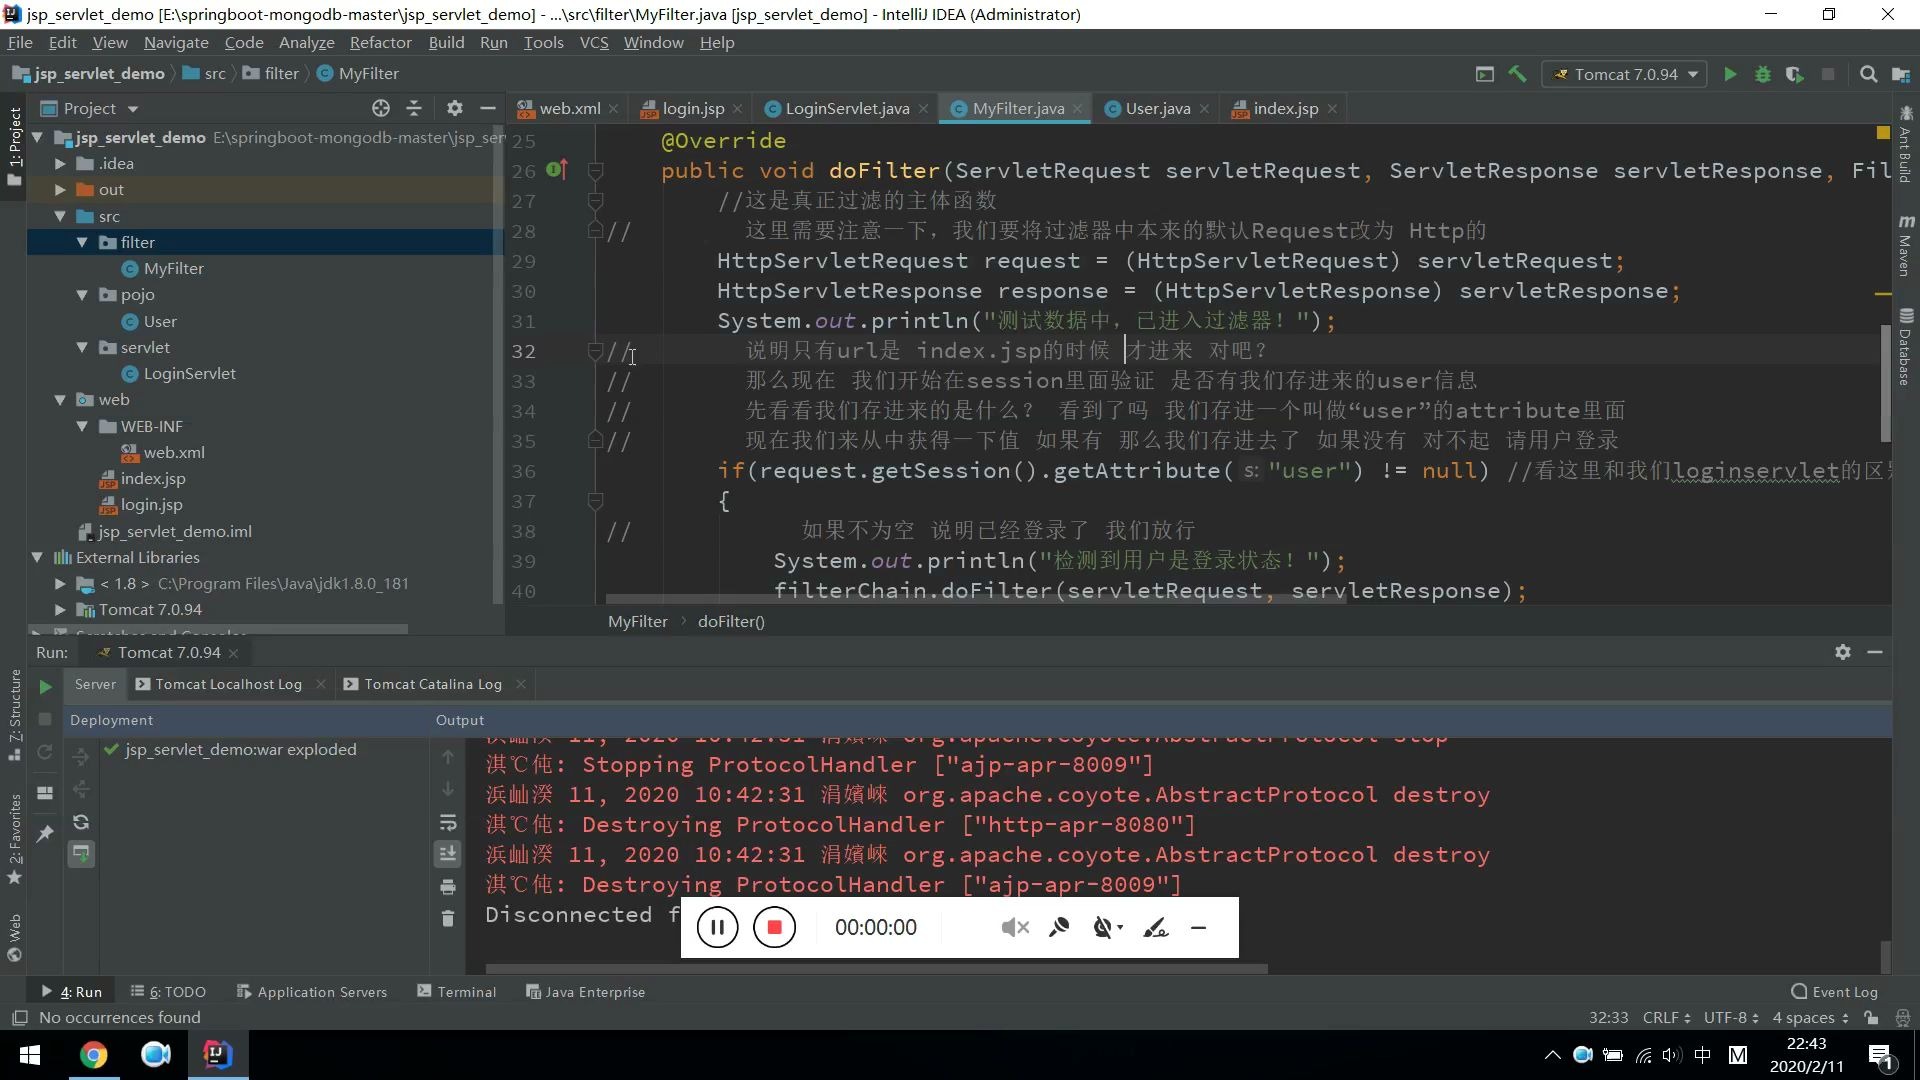Image resolution: width=1920 pixels, height=1080 pixels.
Task: Toggle scroll to end of console
Action: coord(448,854)
